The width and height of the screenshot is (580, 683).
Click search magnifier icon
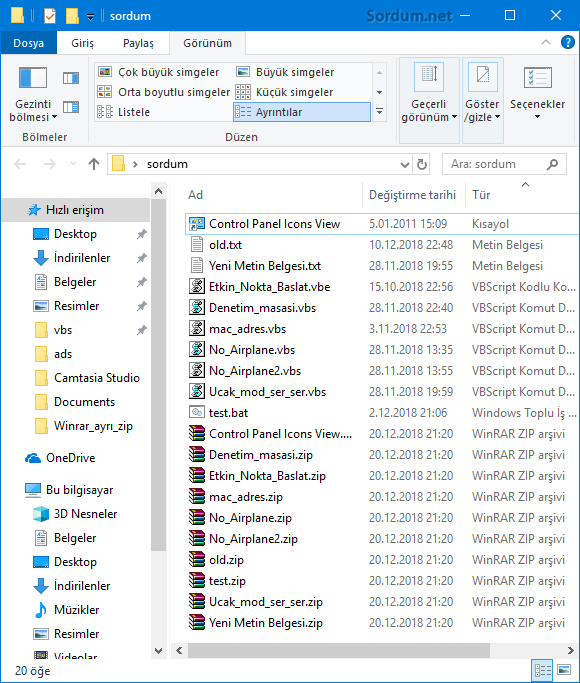click(552, 164)
